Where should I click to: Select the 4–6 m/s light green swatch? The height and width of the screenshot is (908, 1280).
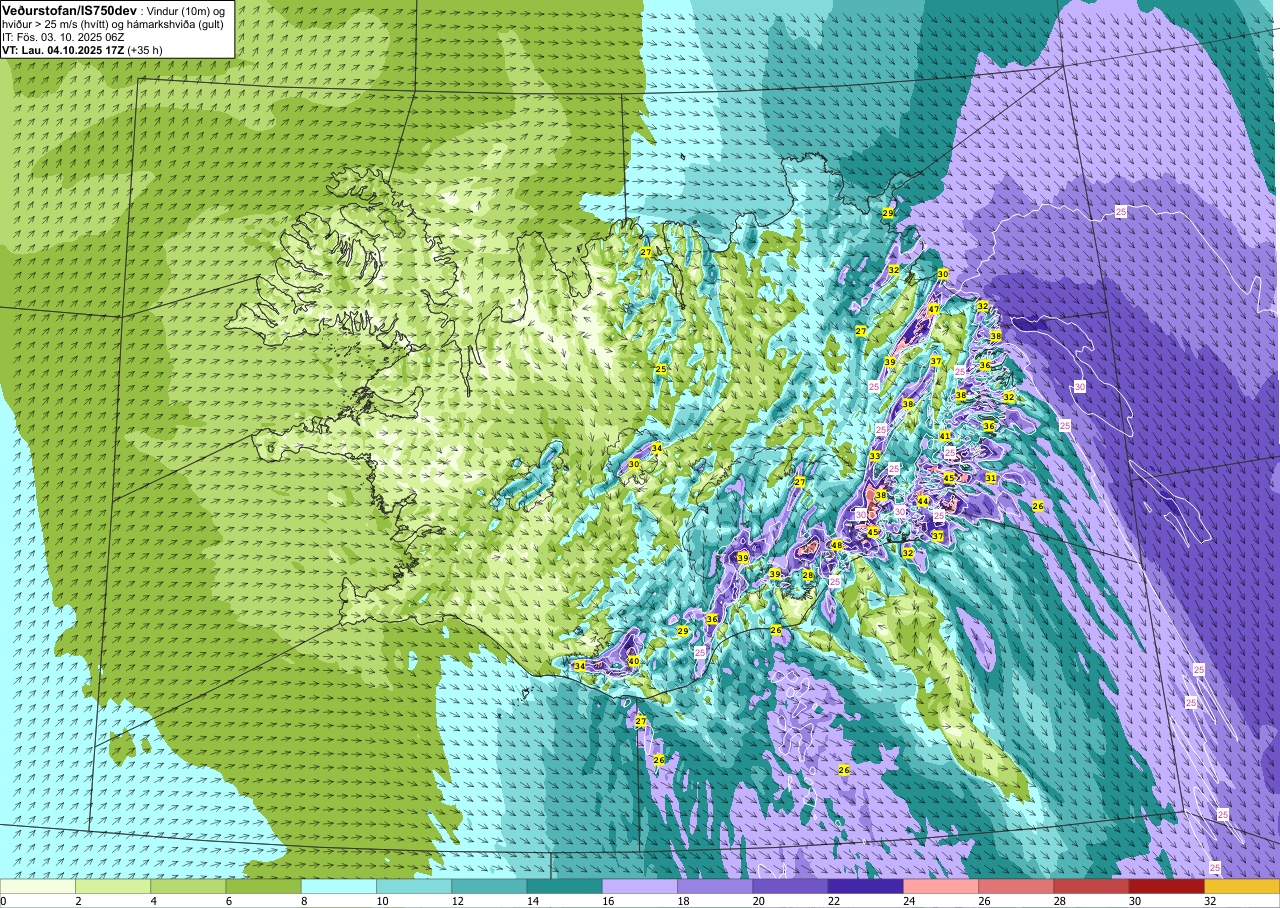[x=188, y=886]
